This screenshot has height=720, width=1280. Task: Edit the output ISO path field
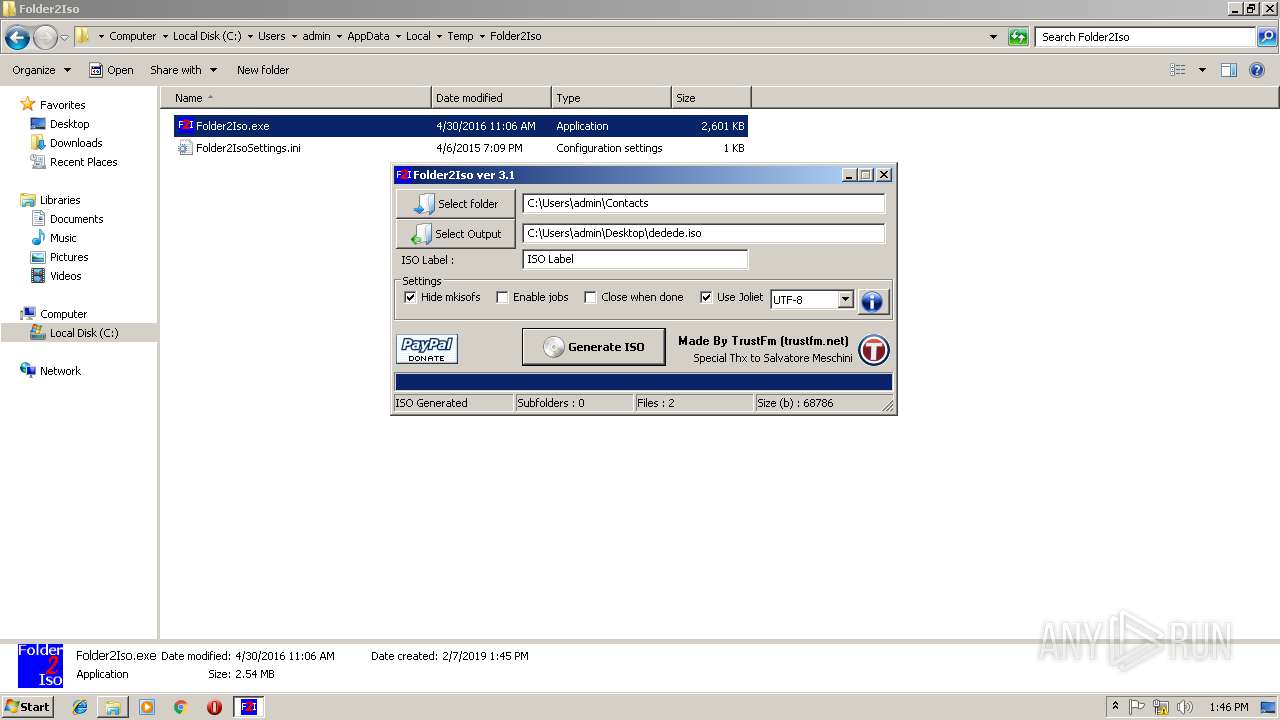coord(703,233)
